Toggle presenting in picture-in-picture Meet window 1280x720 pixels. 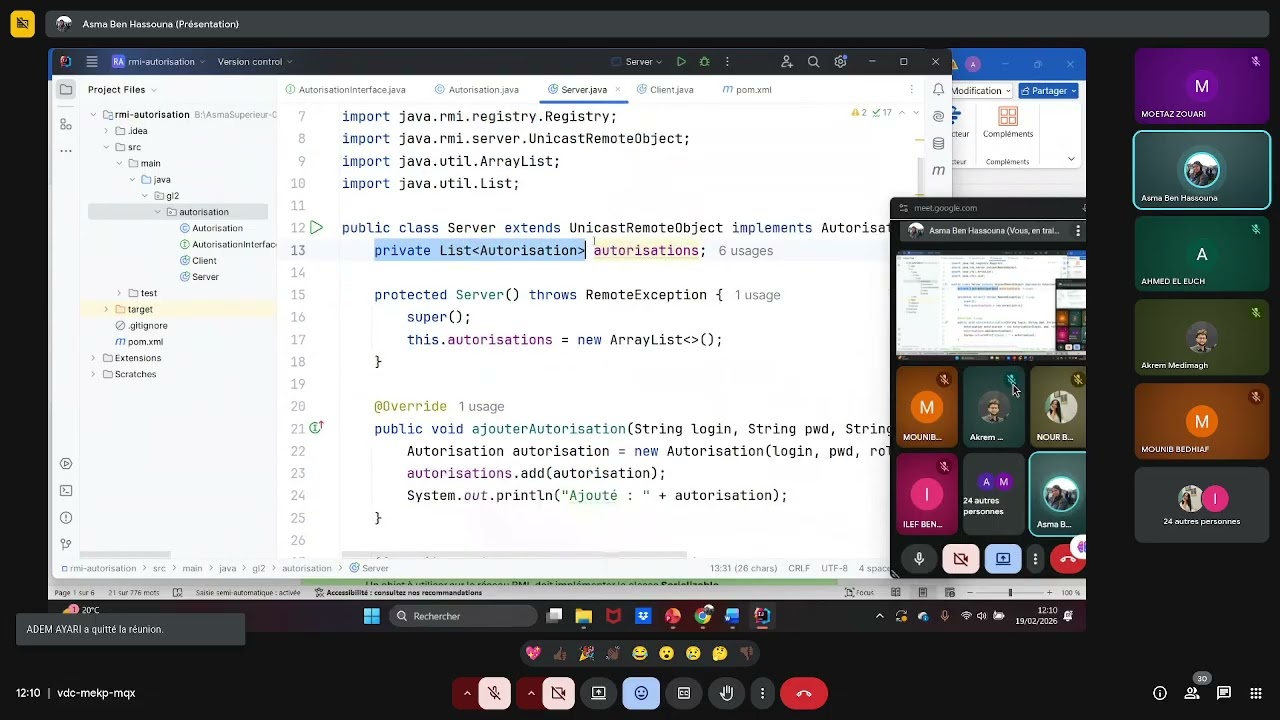pyautogui.click(x=1003, y=559)
